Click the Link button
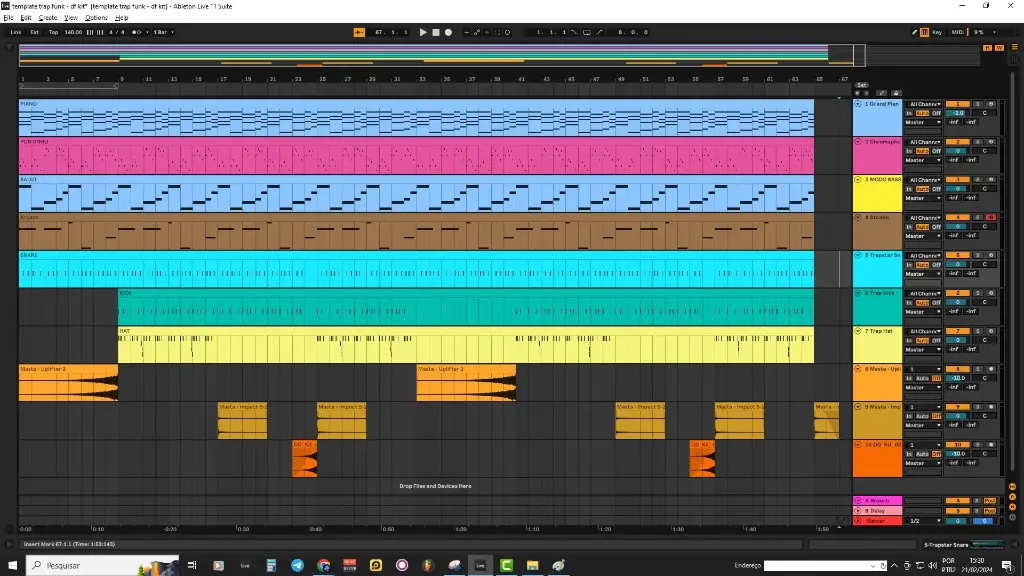Screen dimensions: 1024x576 16,32
